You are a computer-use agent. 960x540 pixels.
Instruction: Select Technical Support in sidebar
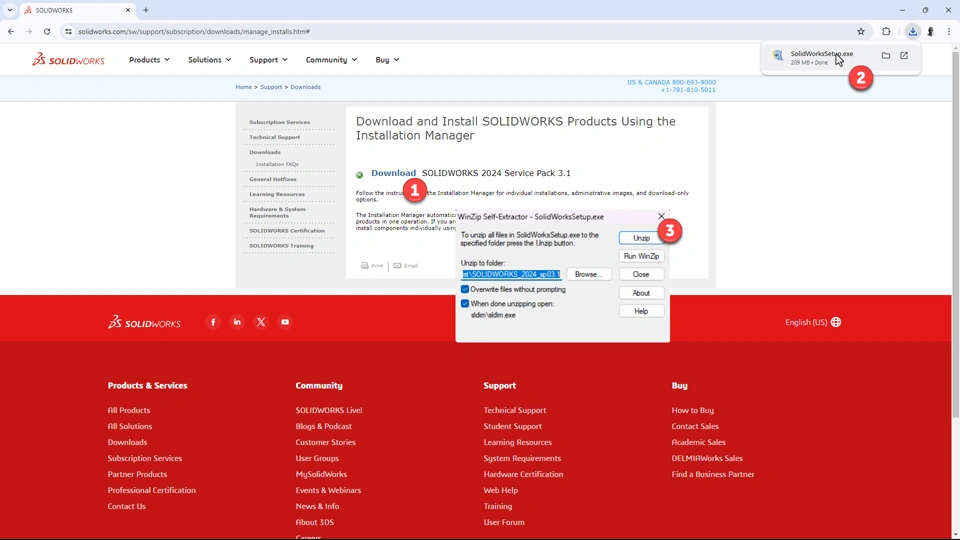274,137
